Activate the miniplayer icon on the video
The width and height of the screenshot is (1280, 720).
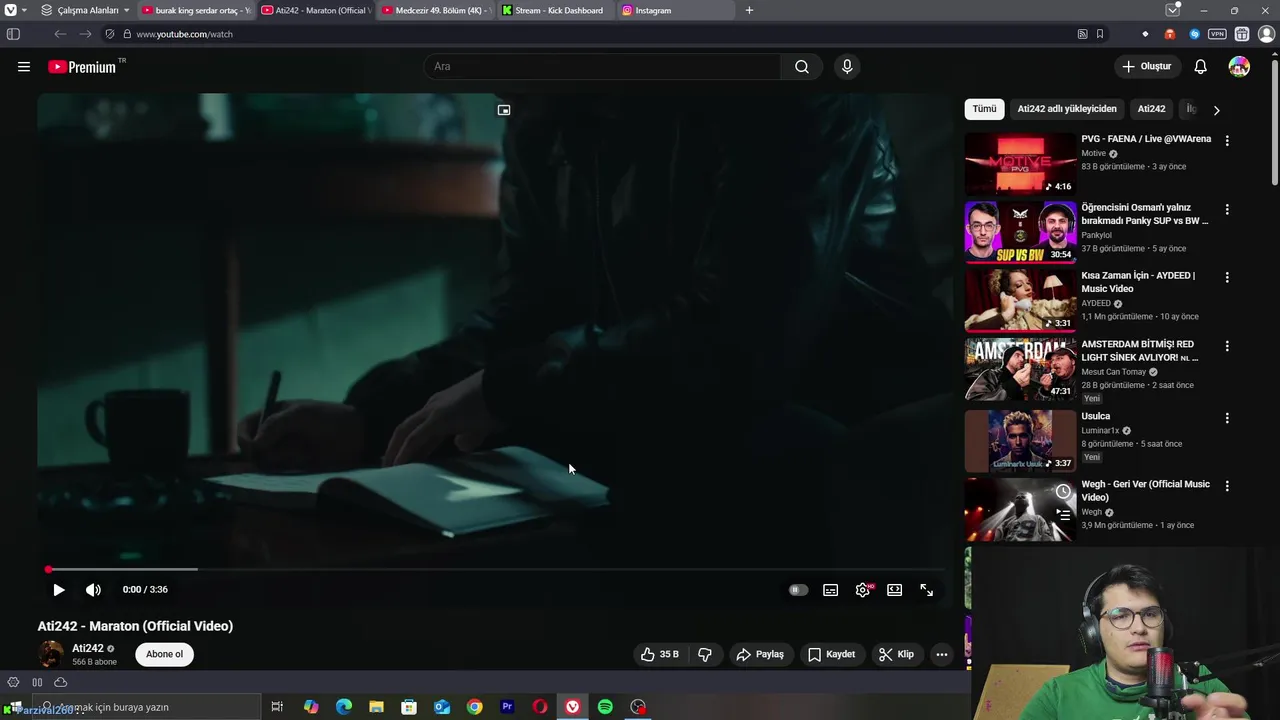[x=504, y=110]
